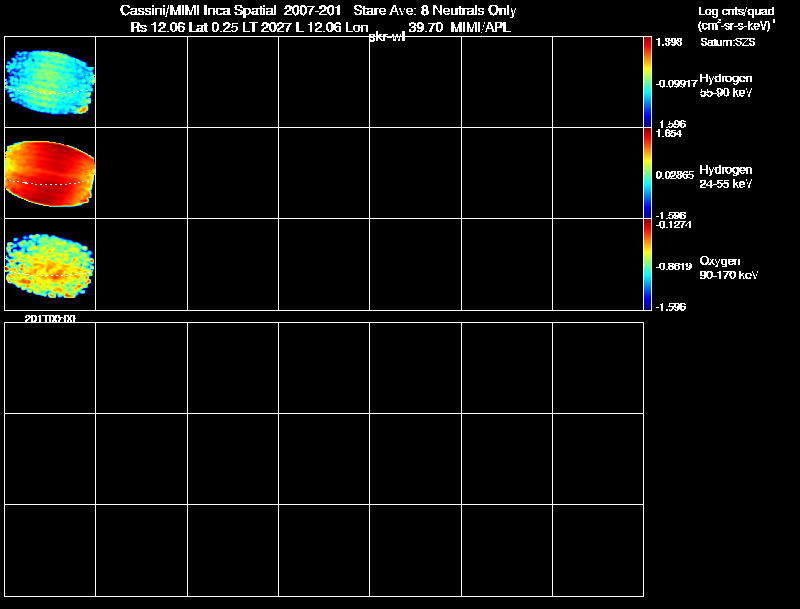Click the Saturn:SZS text
Viewport: 800px width, 609px height.
pyautogui.click(x=728, y=42)
